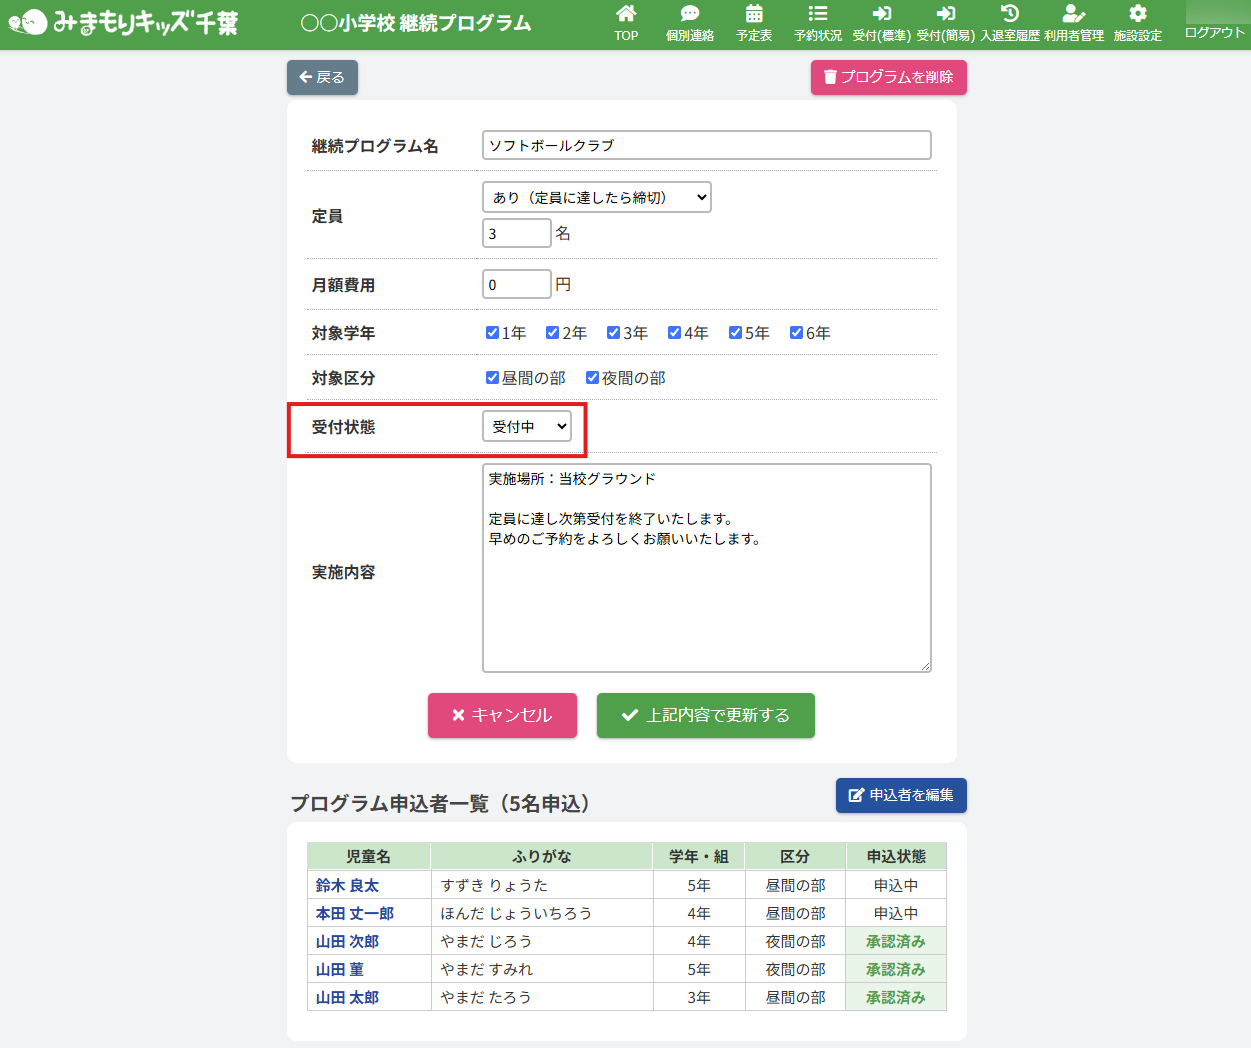Uncheck the 夜間の部 checkbox

tap(592, 378)
